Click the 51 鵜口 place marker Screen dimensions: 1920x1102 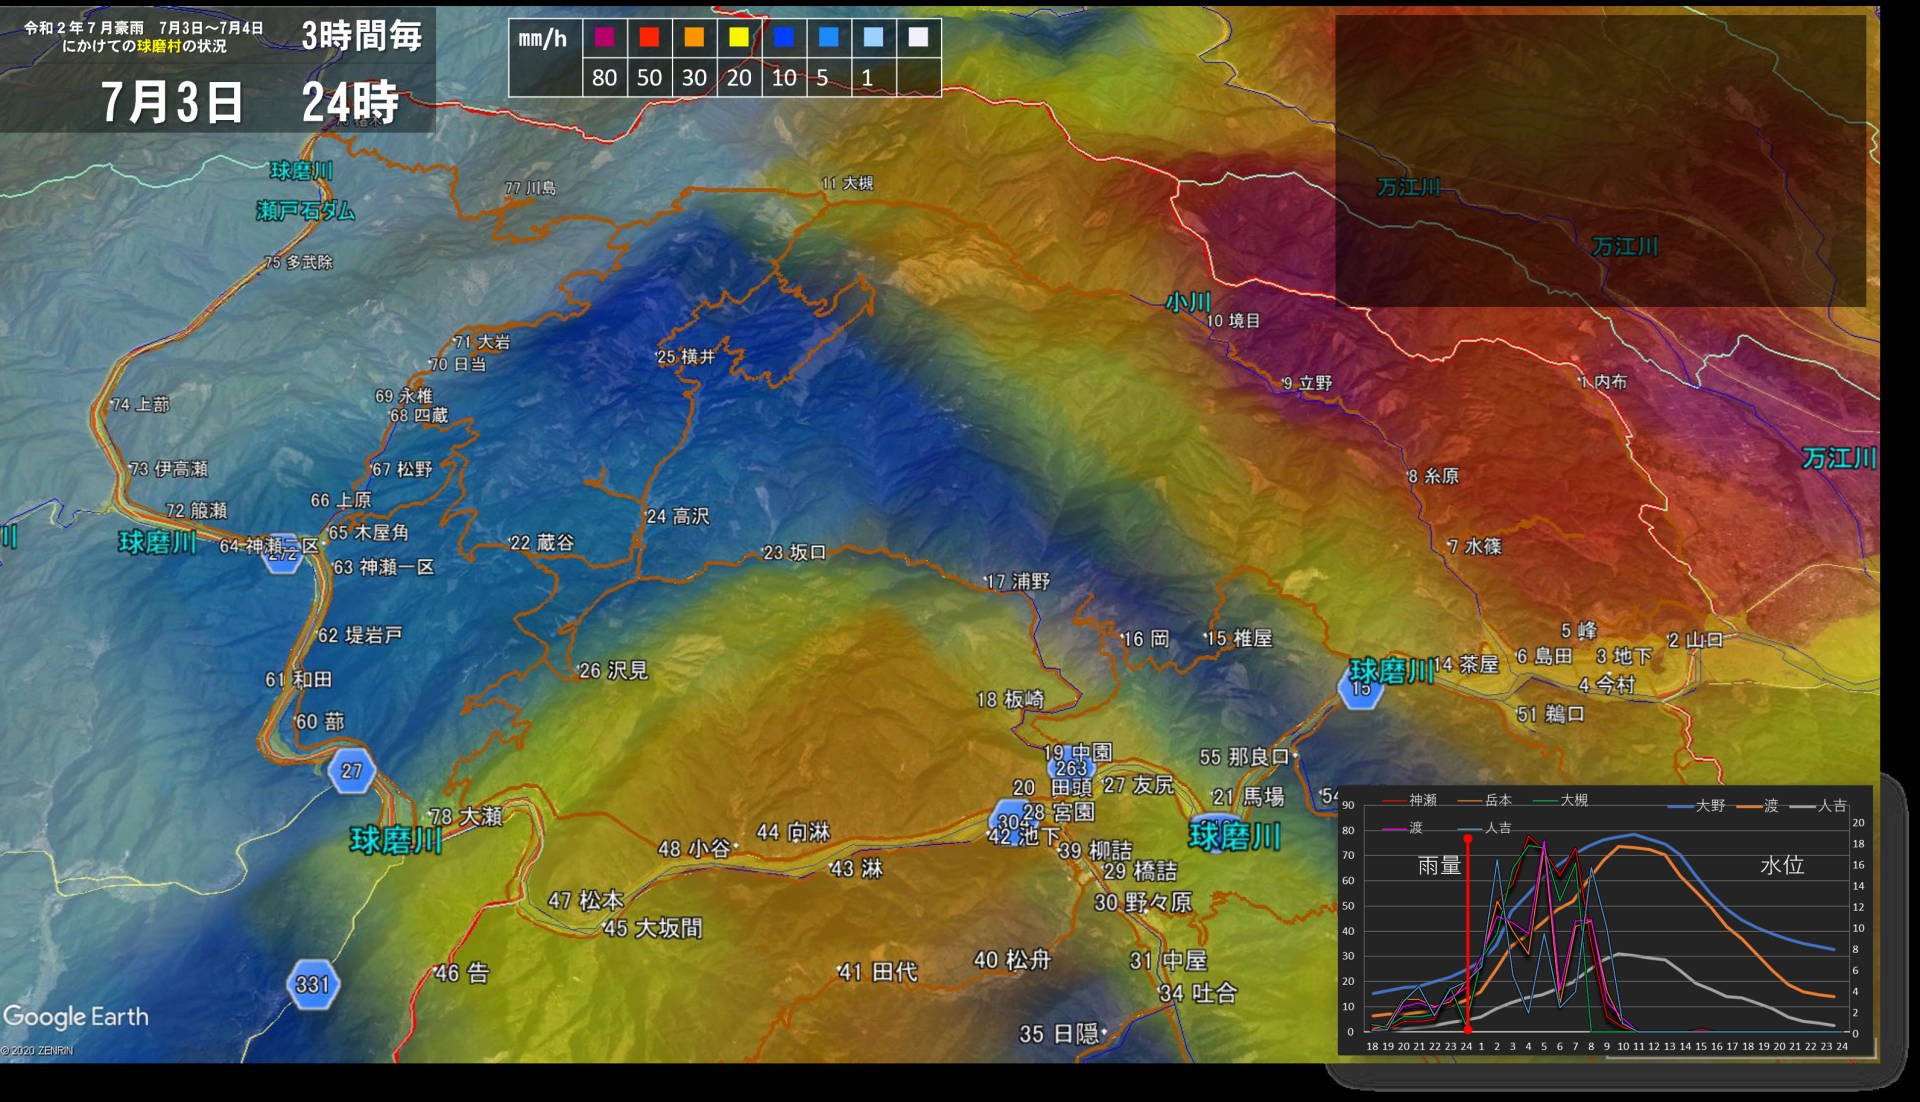tap(1551, 714)
